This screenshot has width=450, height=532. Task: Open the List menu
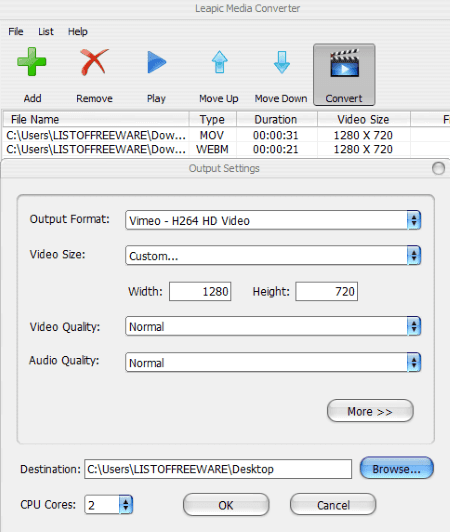(x=45, y=32)
